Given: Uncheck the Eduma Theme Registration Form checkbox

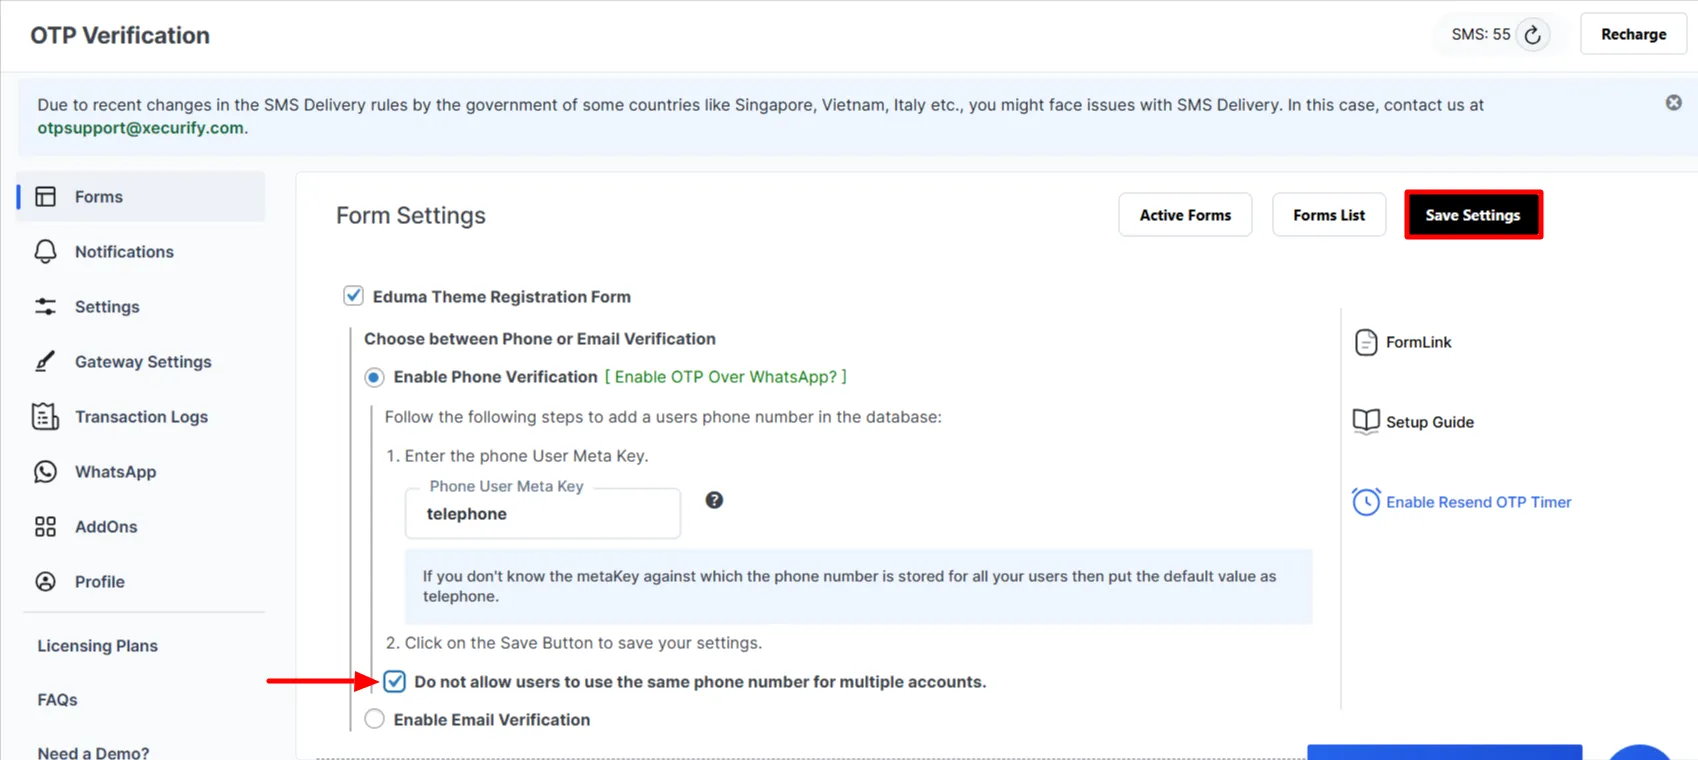Looking at the screenshot, I should click(353, 295).
